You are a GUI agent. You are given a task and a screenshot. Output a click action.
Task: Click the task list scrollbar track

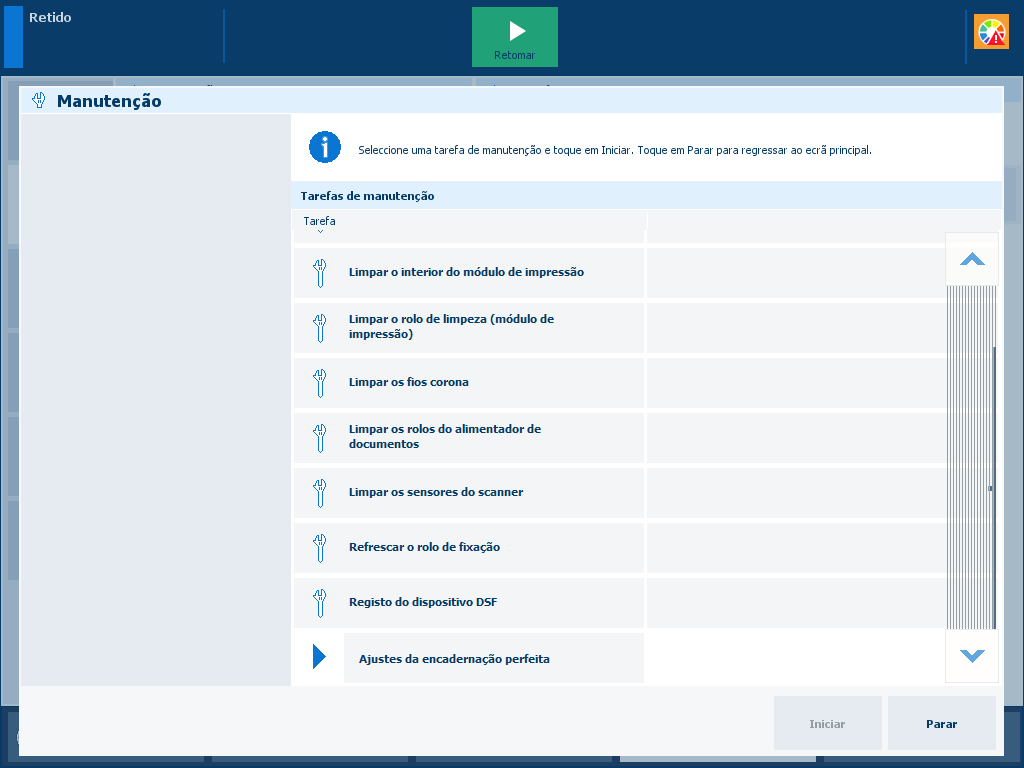point(972,457)
